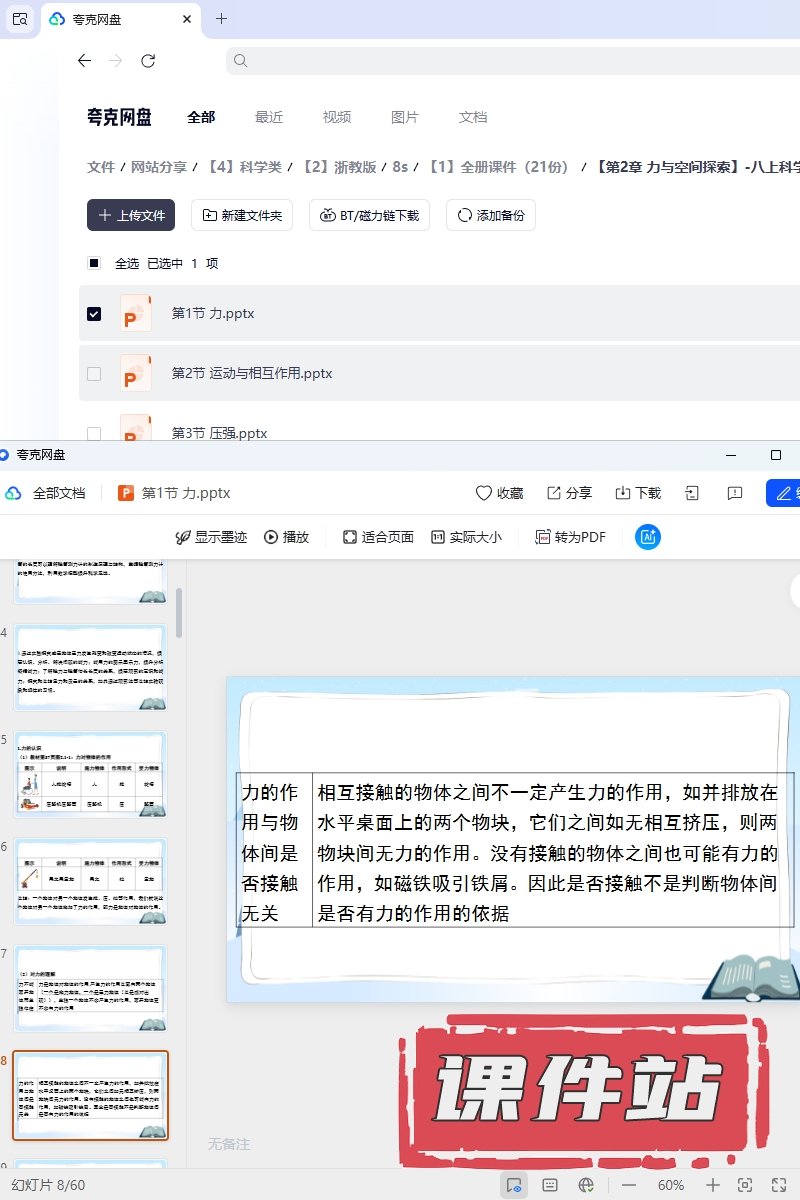Toggle 显示墨迹 ink display

(211, 537)
